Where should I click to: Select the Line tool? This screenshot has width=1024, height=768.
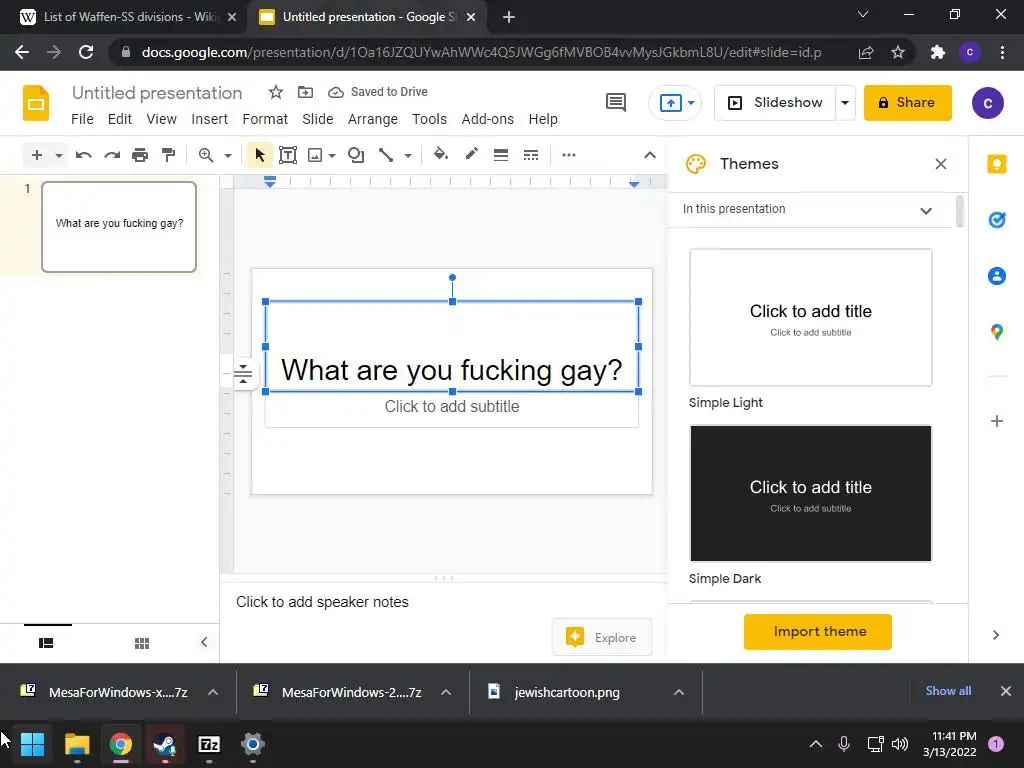[x=386, y=155]
